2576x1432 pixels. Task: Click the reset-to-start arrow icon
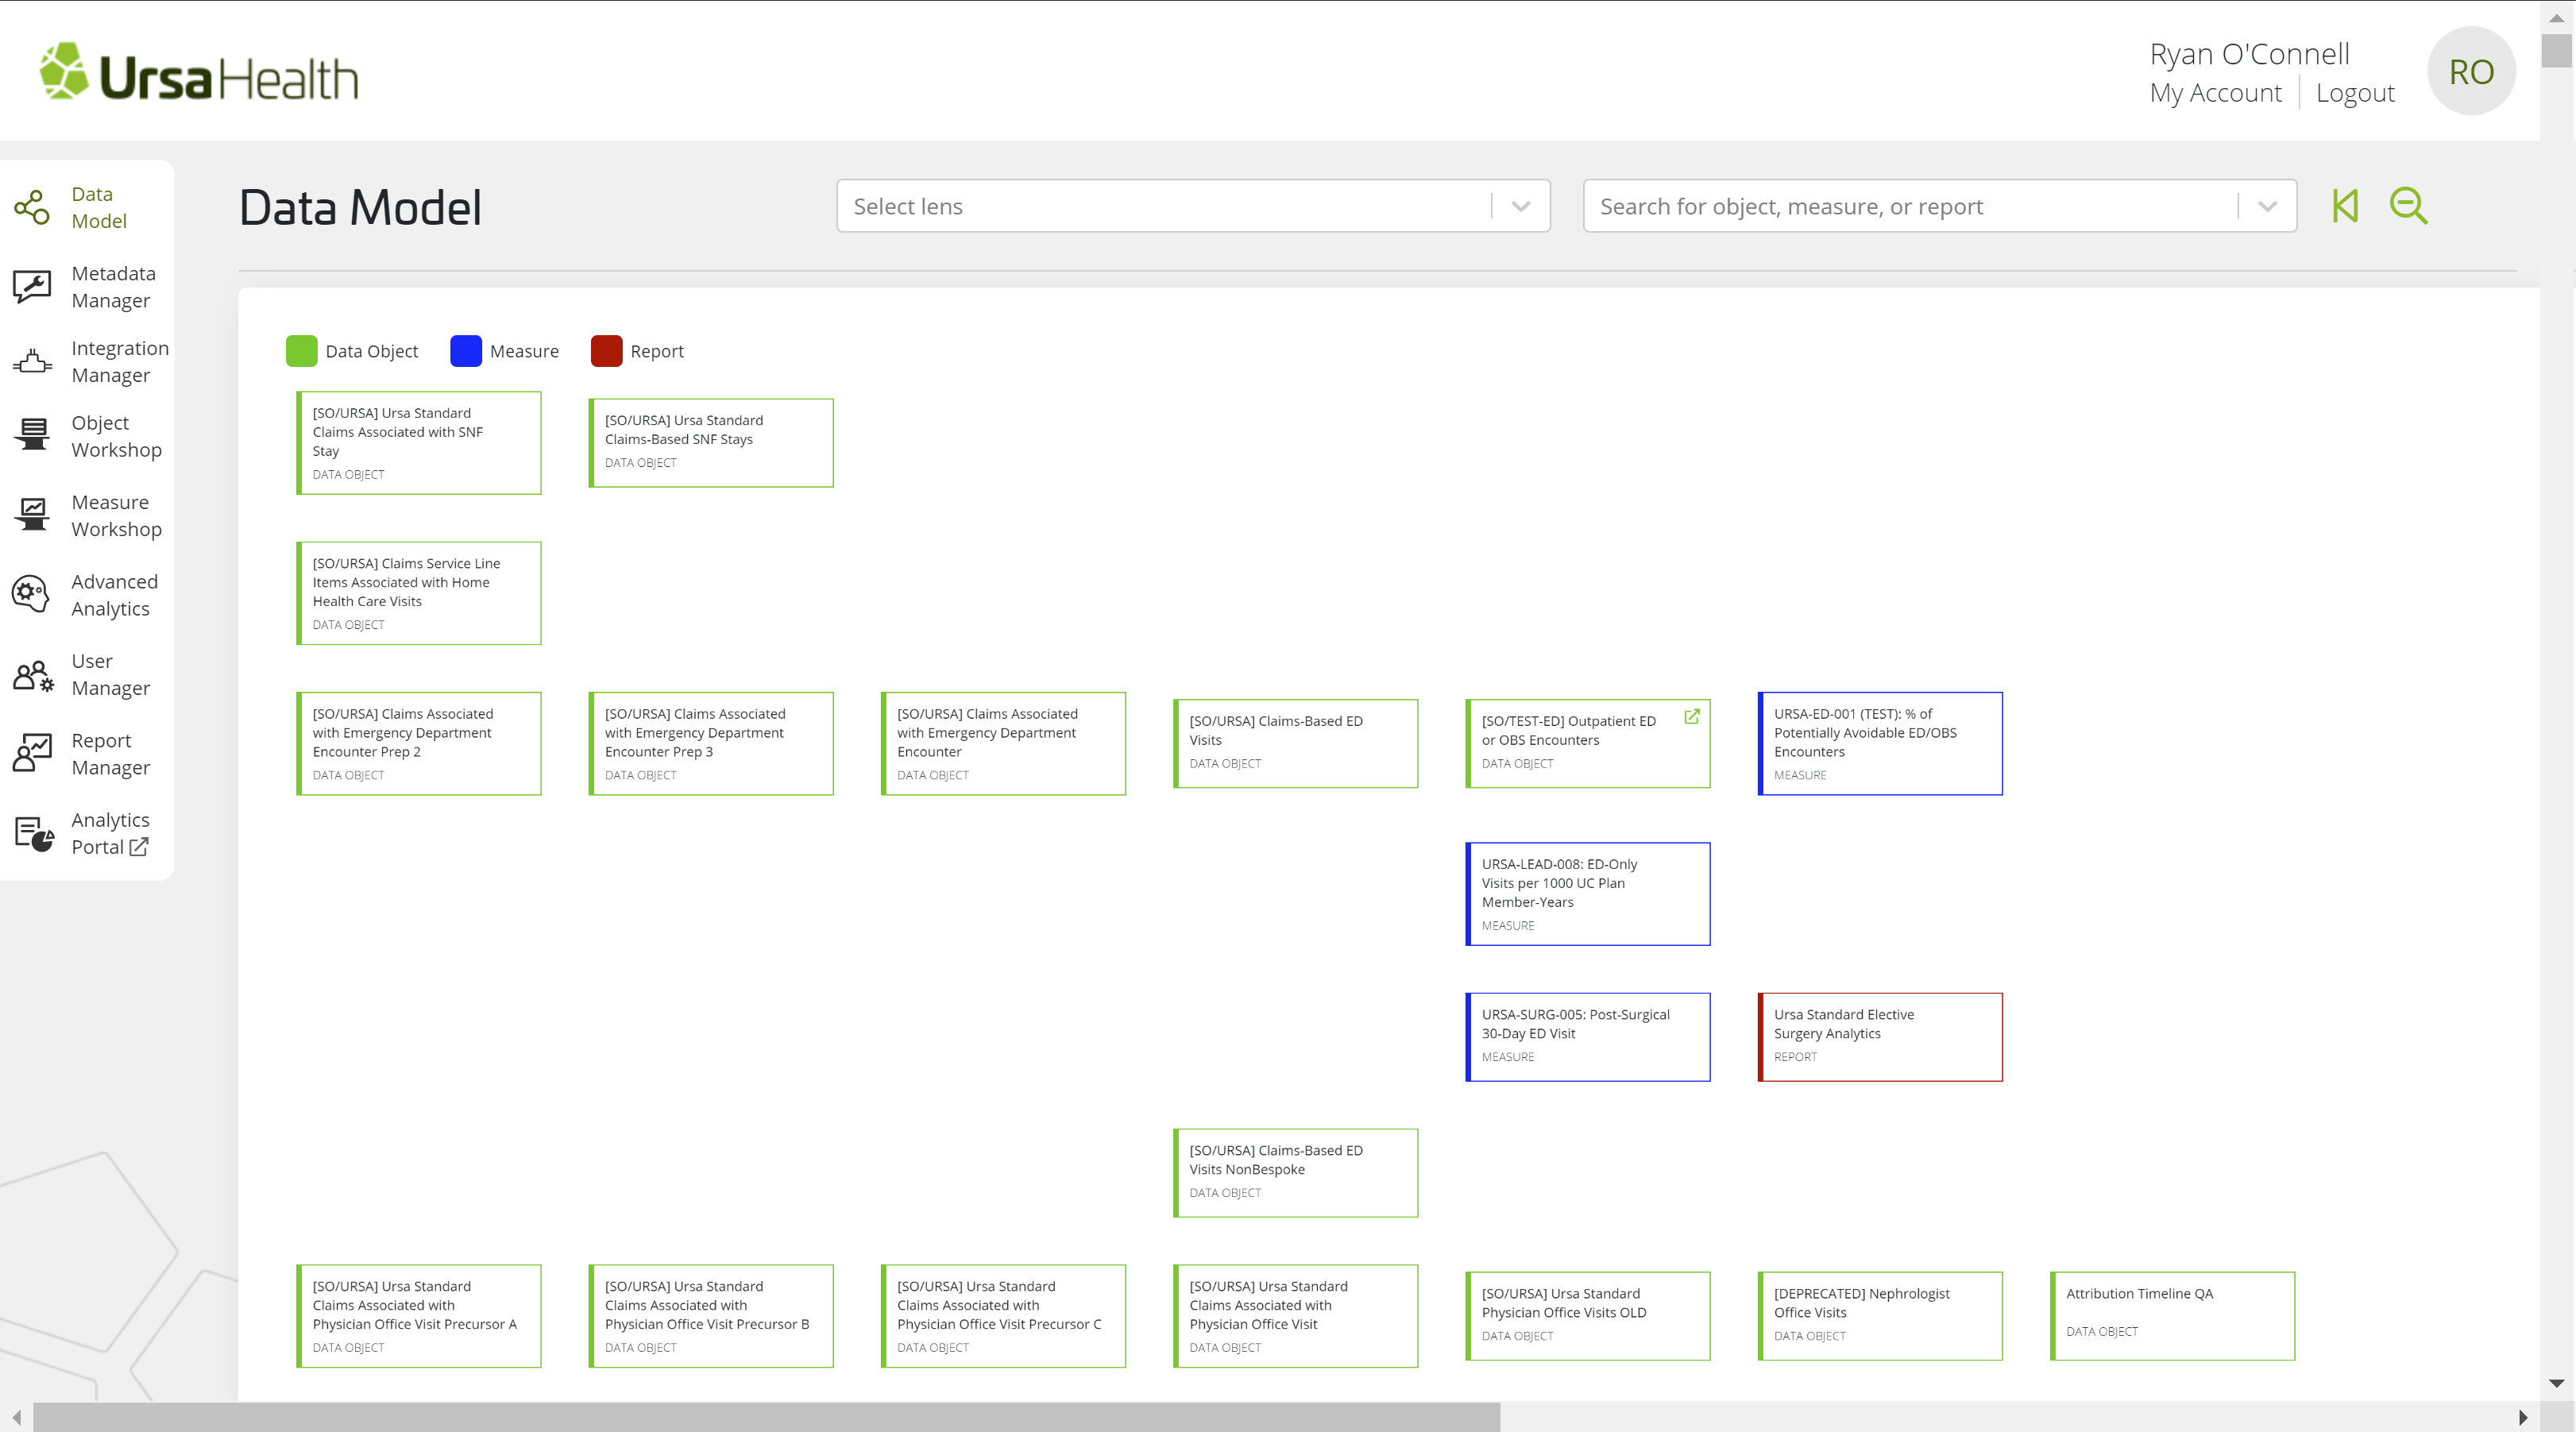coord(2345,206)
